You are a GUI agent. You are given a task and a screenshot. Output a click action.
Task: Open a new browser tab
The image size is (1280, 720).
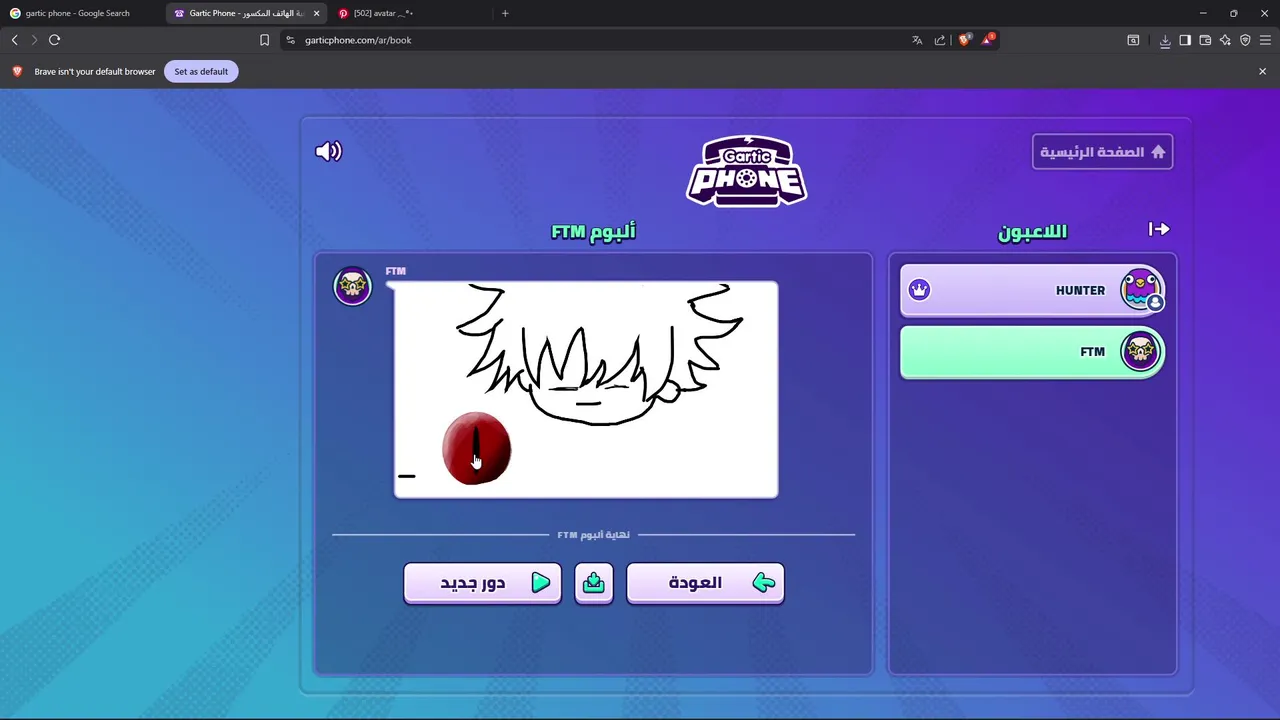[x=505, y=13]
